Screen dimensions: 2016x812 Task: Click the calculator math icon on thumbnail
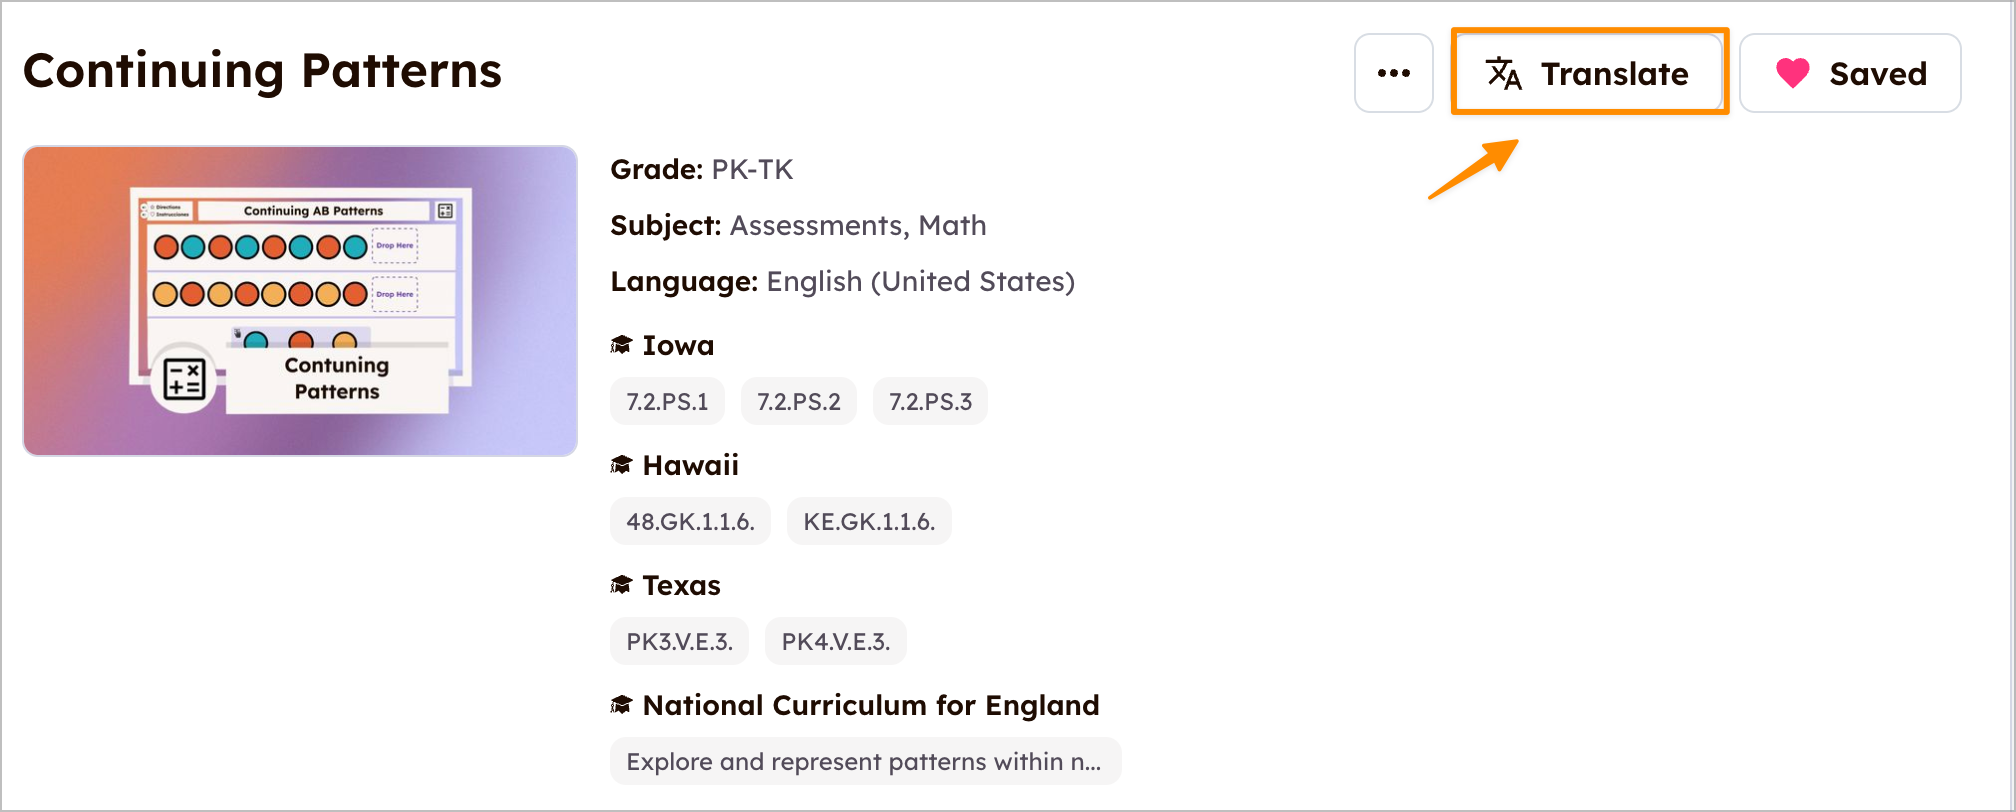tap(184, 380)
